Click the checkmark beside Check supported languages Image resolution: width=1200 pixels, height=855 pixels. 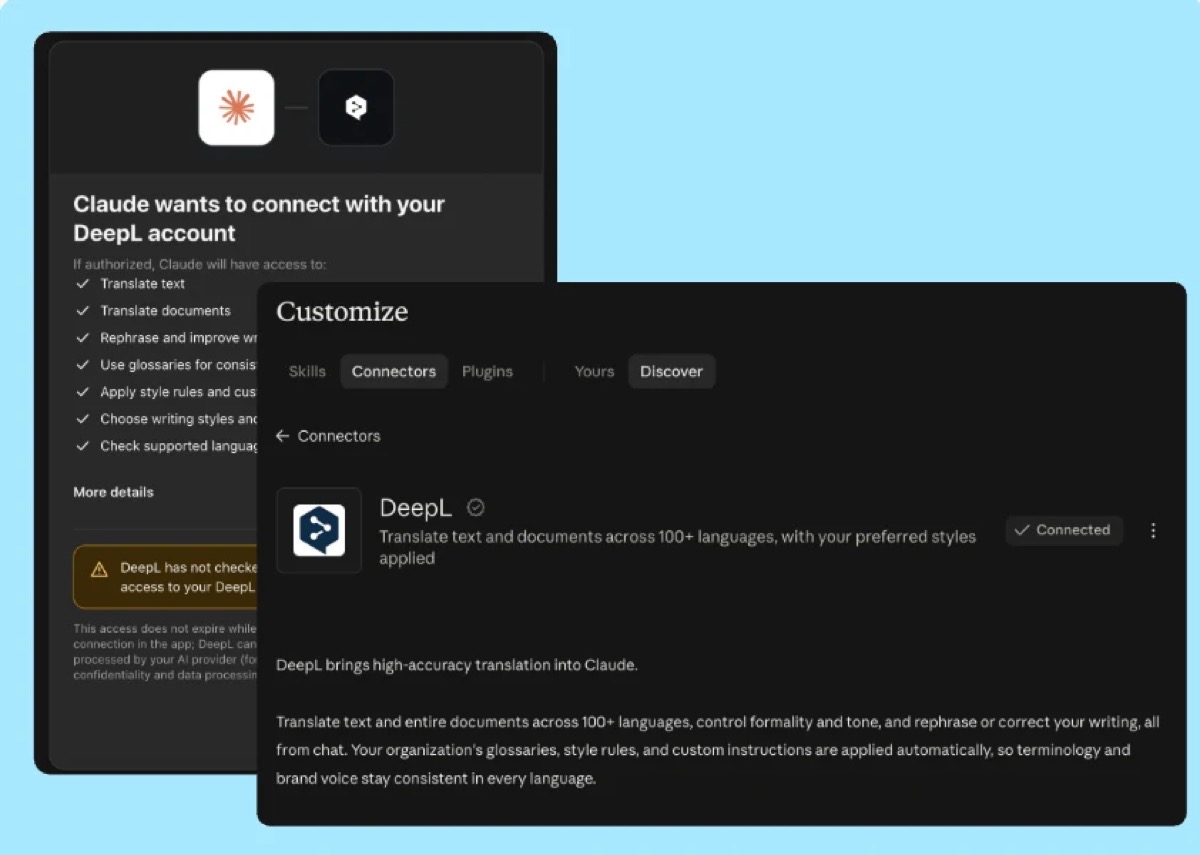click(x=82, y=446)
